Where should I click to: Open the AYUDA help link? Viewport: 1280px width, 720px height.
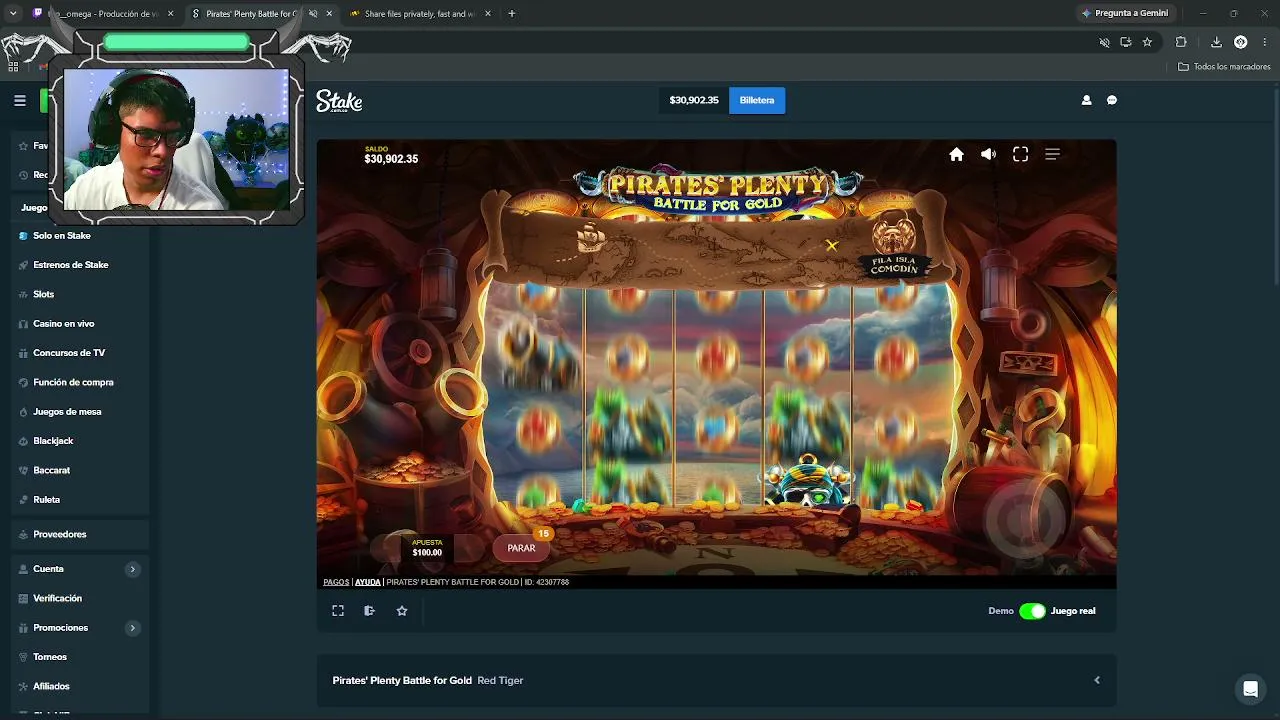tap(368, 582)
